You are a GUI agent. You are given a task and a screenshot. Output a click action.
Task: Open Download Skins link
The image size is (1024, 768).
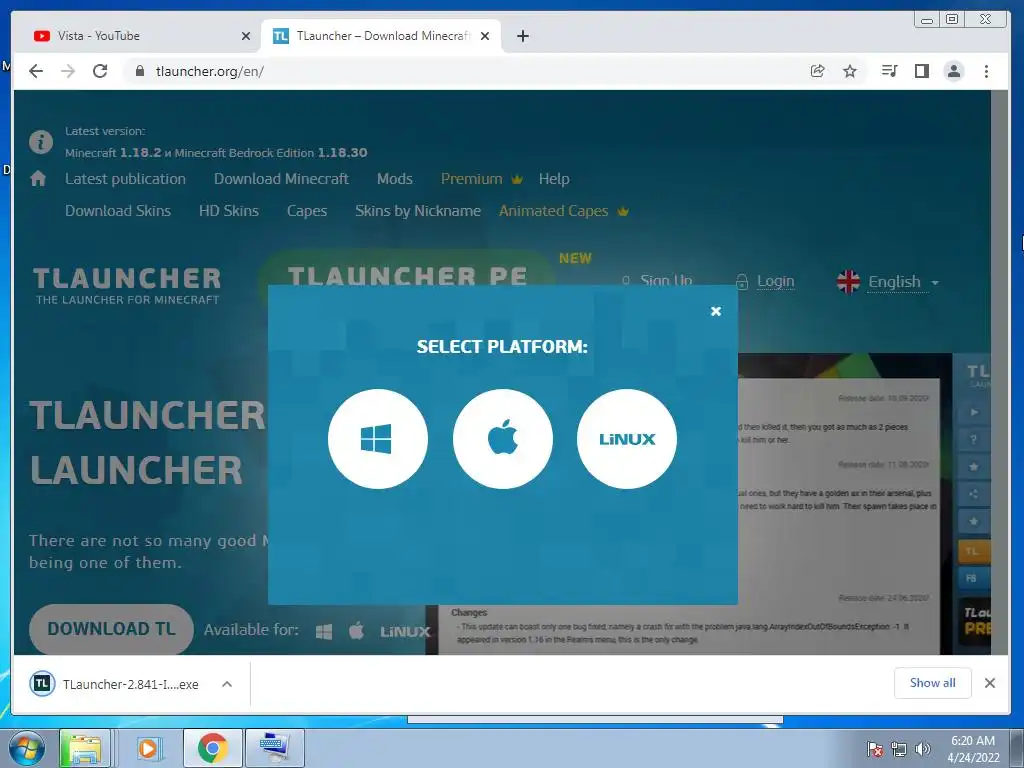tap(118, 211)
